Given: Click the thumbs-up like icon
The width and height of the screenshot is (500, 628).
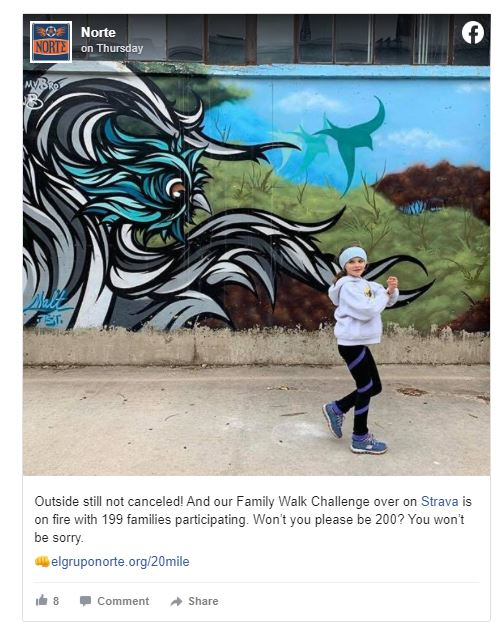Looking at the screenshot, I should pyautogui.click(x=42, y=600).
